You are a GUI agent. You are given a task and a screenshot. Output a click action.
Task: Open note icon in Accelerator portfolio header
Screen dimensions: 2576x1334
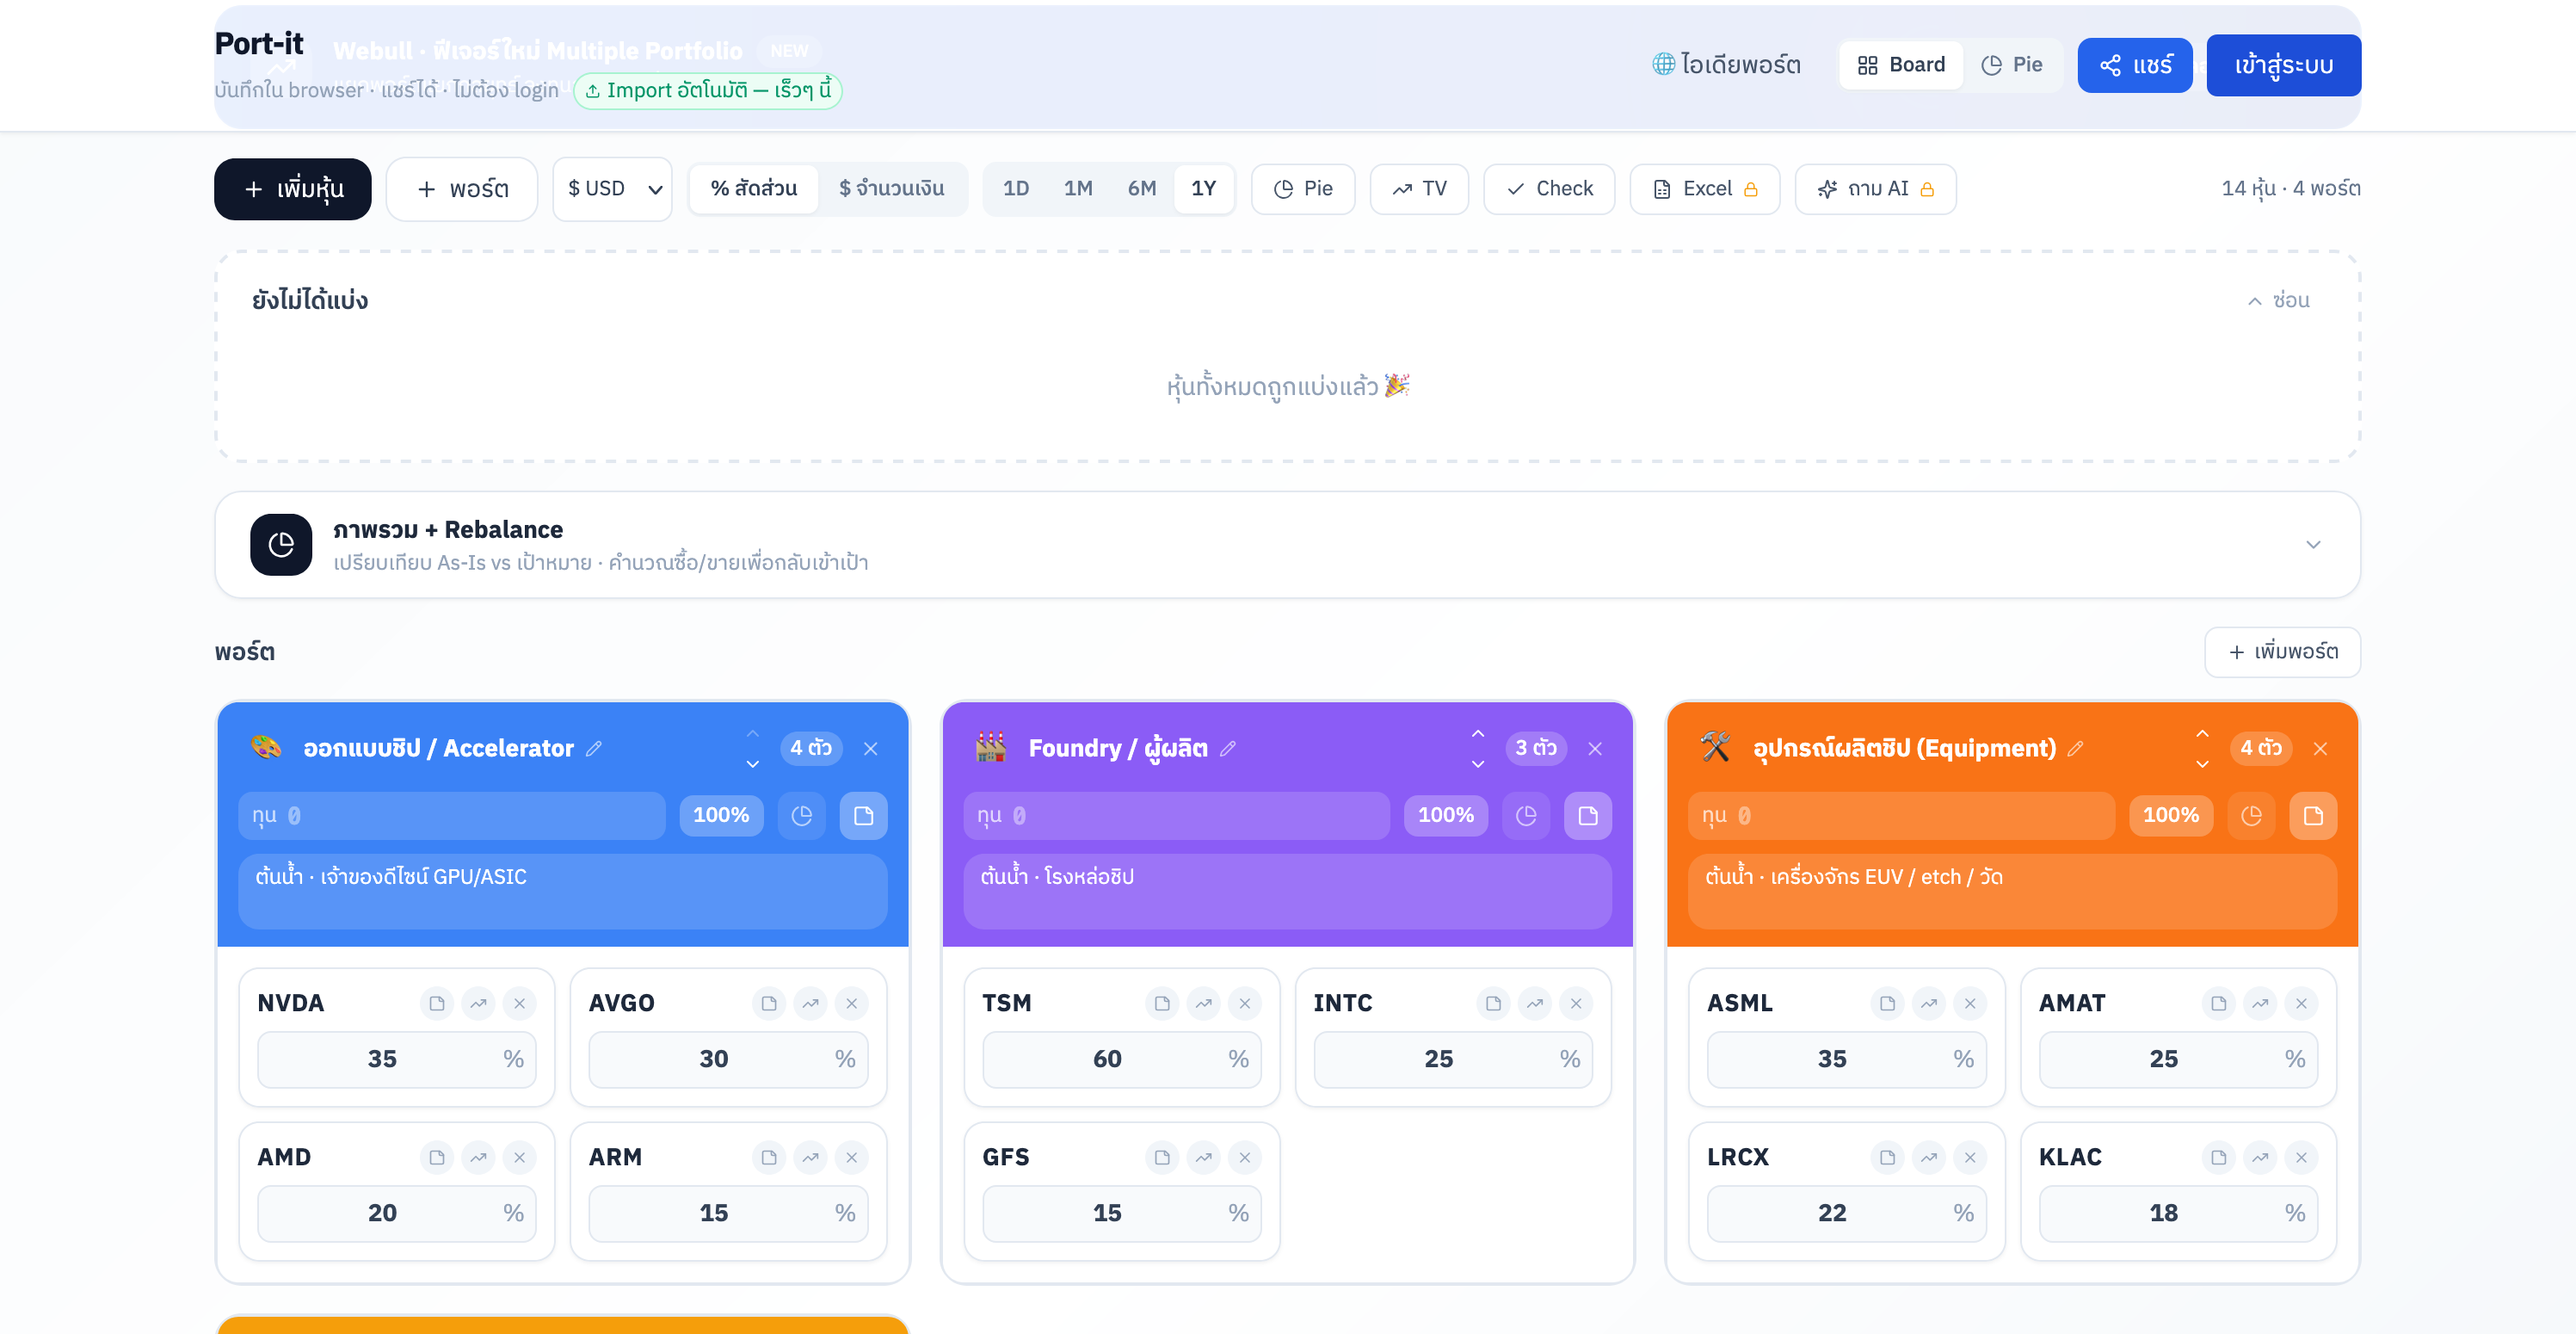(864, 816)
